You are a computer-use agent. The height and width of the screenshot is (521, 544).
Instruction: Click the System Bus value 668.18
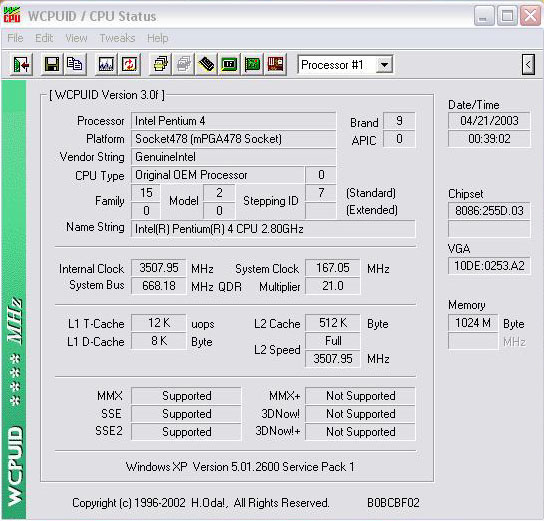pyautogui.click(x=159, y=286)
